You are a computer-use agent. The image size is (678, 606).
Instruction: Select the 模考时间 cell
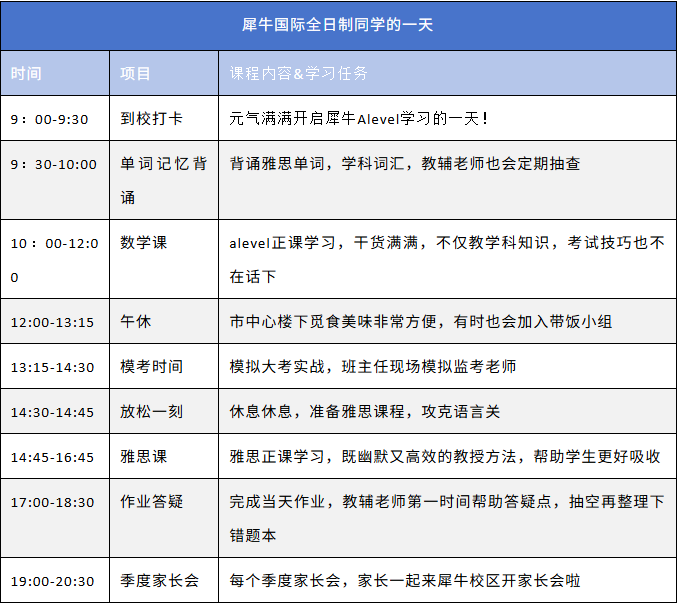152,367
